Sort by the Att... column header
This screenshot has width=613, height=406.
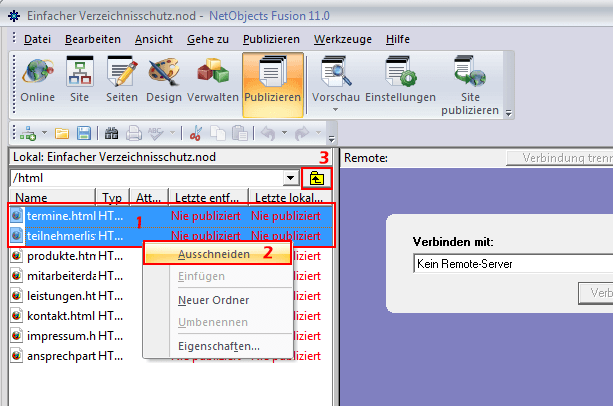[149, 197]
